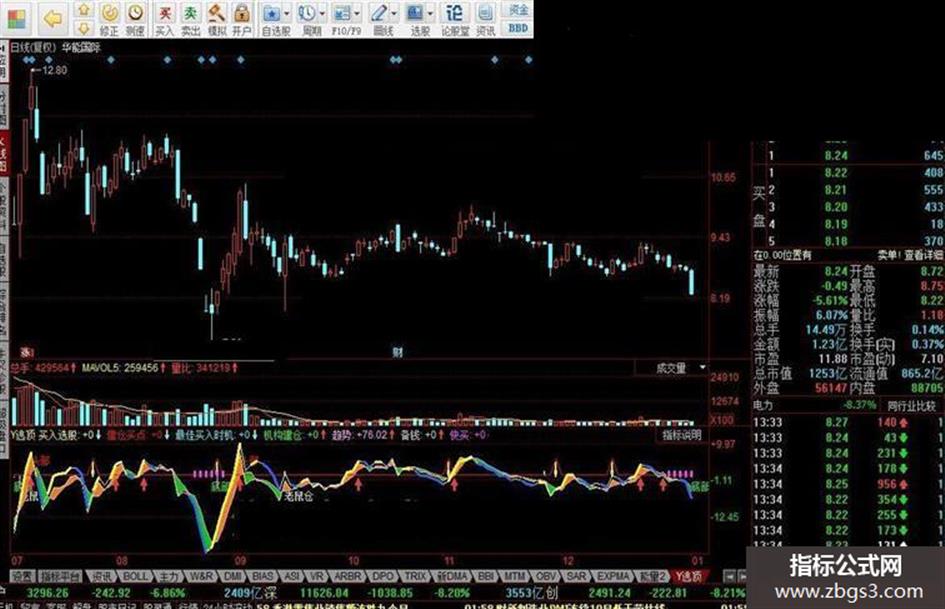Click the yellow up arrow icon
Screen dimensions: 945x609
[x=84, y=10]
